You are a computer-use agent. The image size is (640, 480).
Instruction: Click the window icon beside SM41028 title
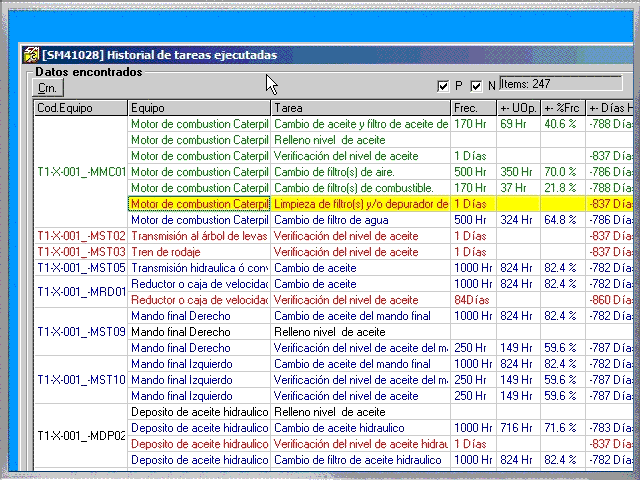(x=31, y=55)
